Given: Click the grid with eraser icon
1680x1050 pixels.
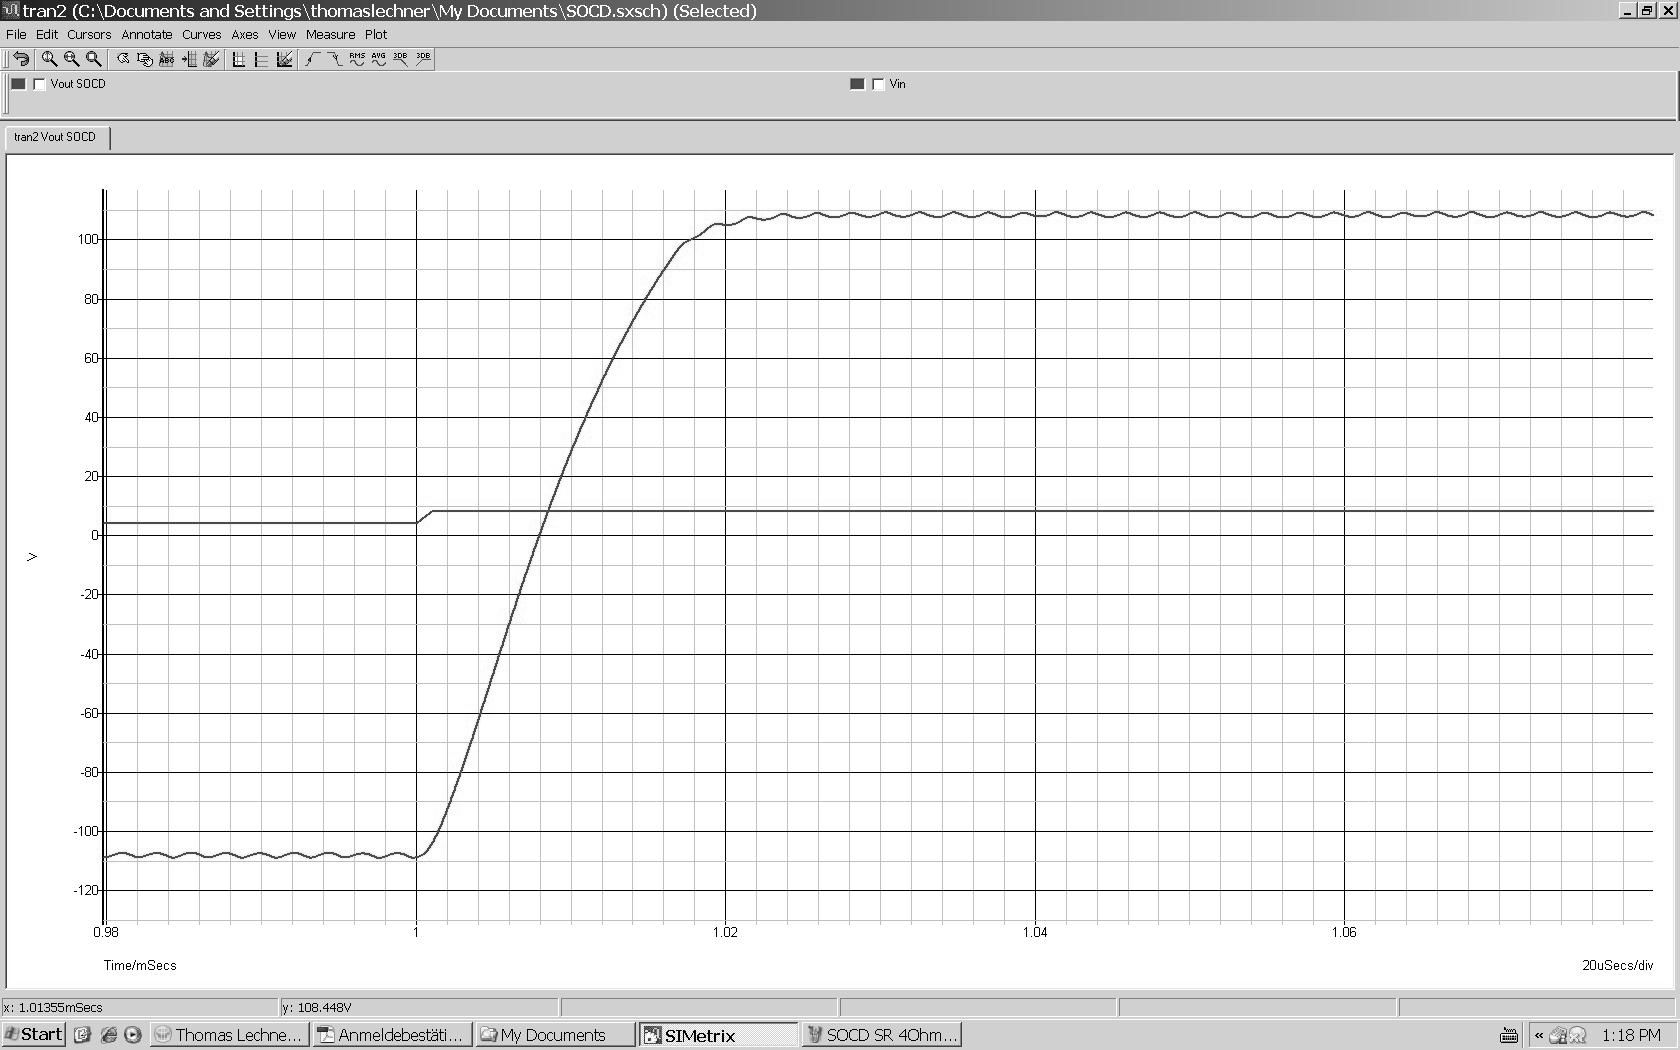Looking at the screenshot, I should (x=211, y=59).
